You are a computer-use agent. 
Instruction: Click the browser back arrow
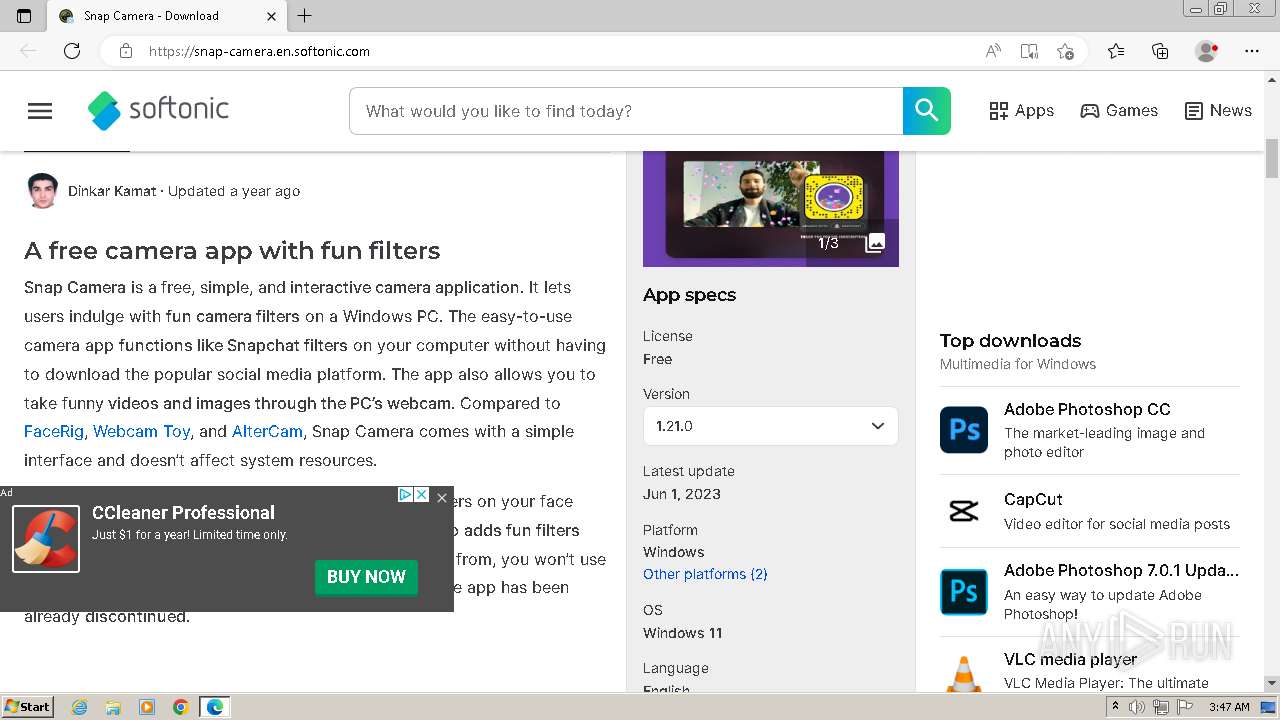click(28, 51)
